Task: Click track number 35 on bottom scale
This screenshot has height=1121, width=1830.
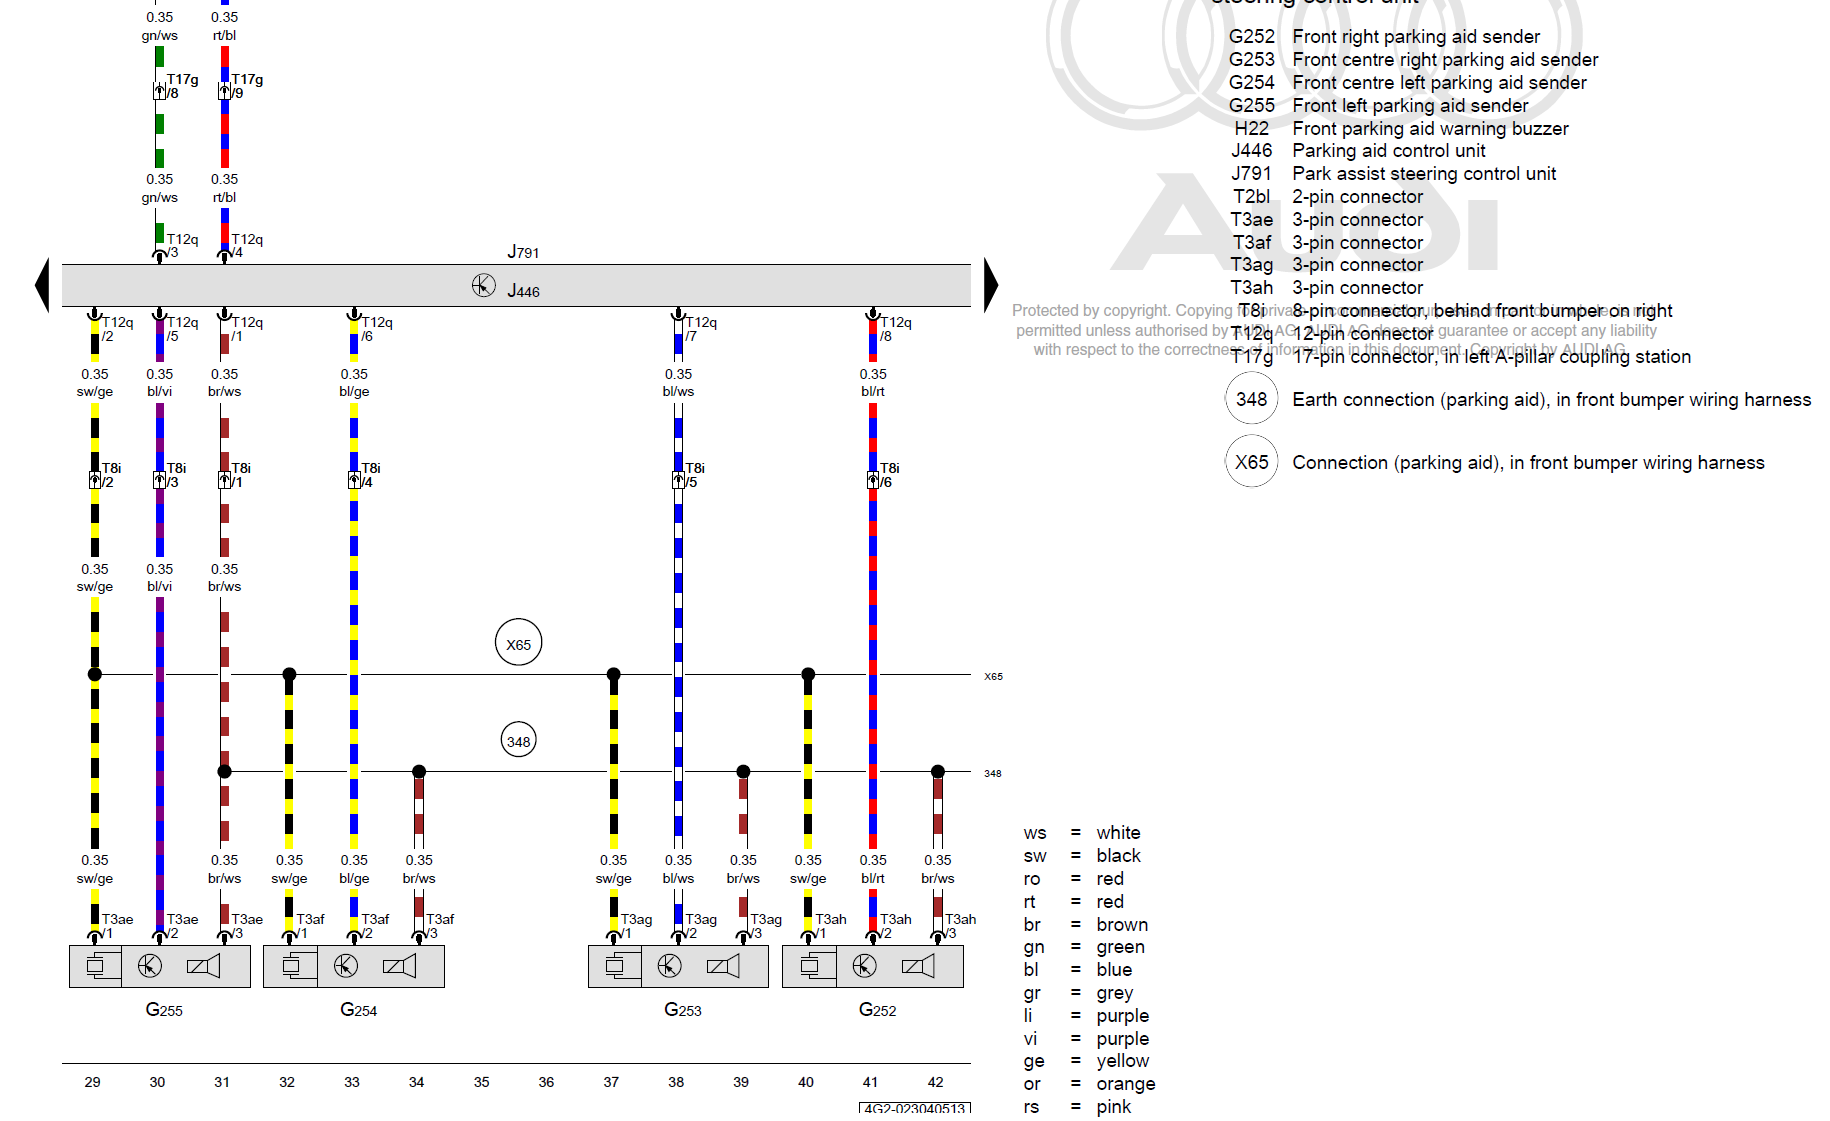Action: click(x=481, y=1082)
